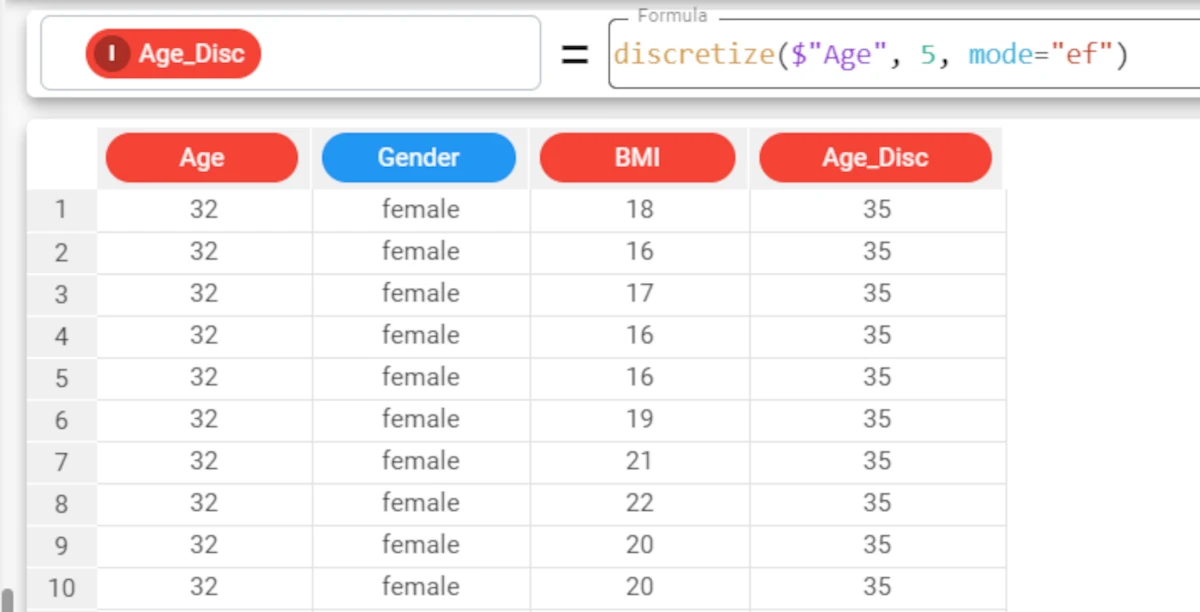Click Age_Disc value 35 in row 2
1200x612 pixels.
coord(877,251)
